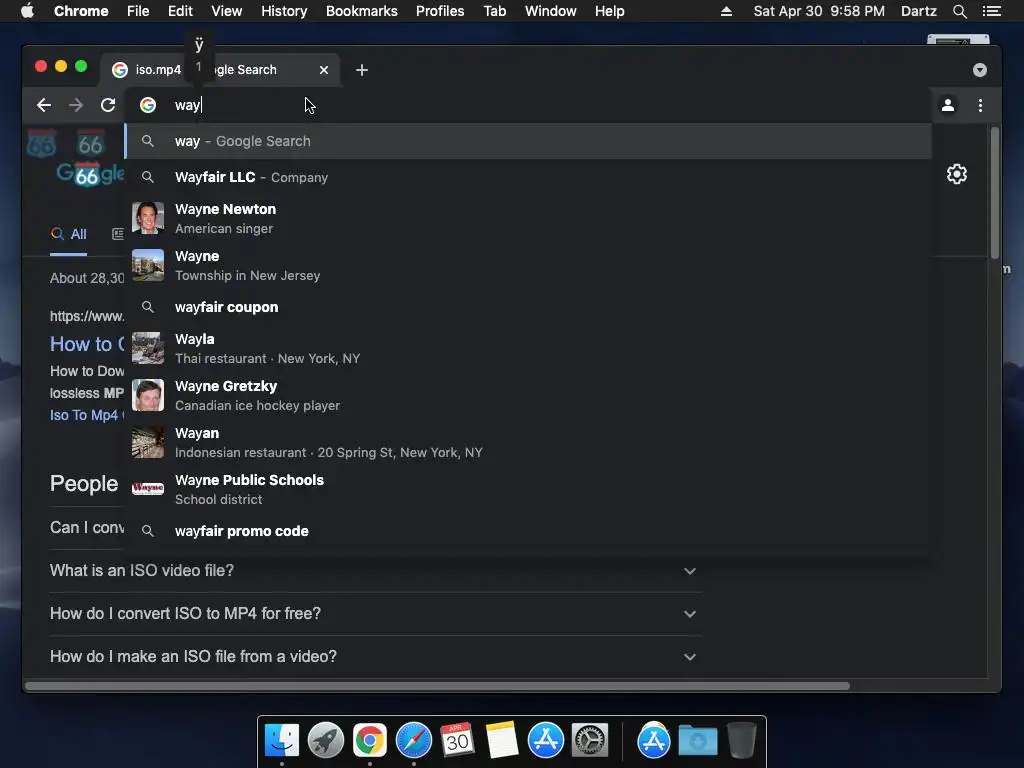Screen dimensions: 1024x768
Task: Open Notes from the Dock
Action: (x=502, y=740)
